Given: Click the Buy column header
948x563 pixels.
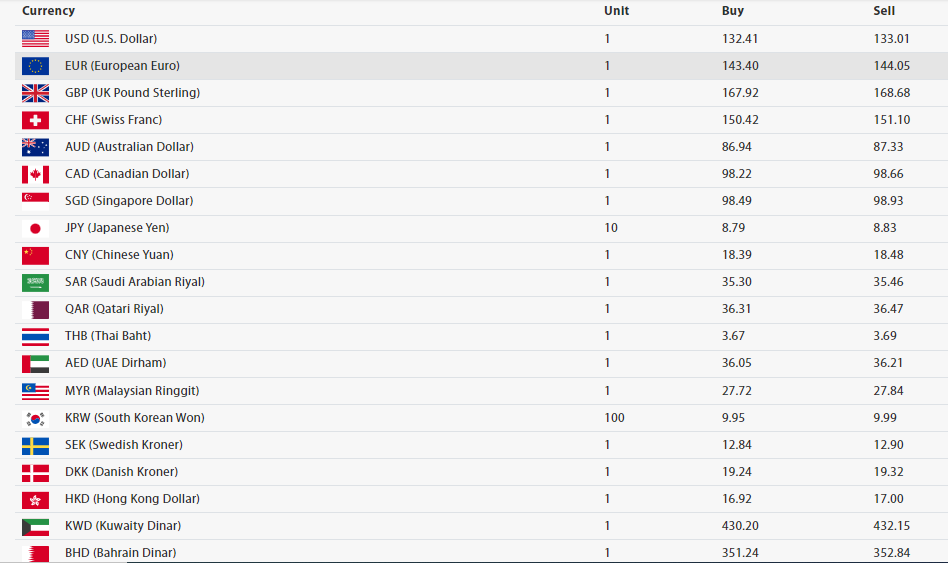Looking at the screenshot, I should [x=733, y=11].
